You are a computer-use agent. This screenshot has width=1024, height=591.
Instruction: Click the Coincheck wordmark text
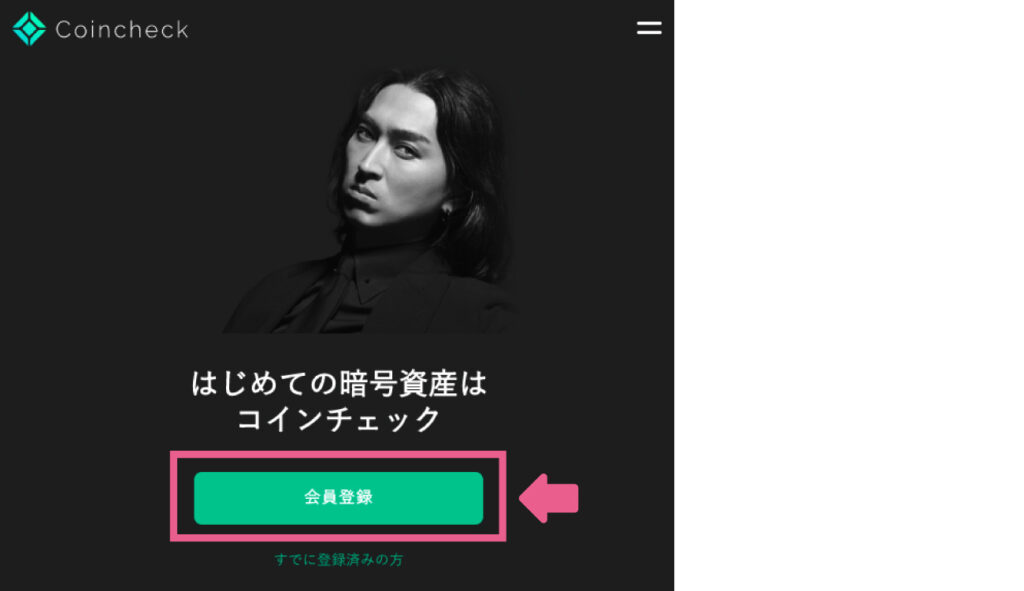122,29
